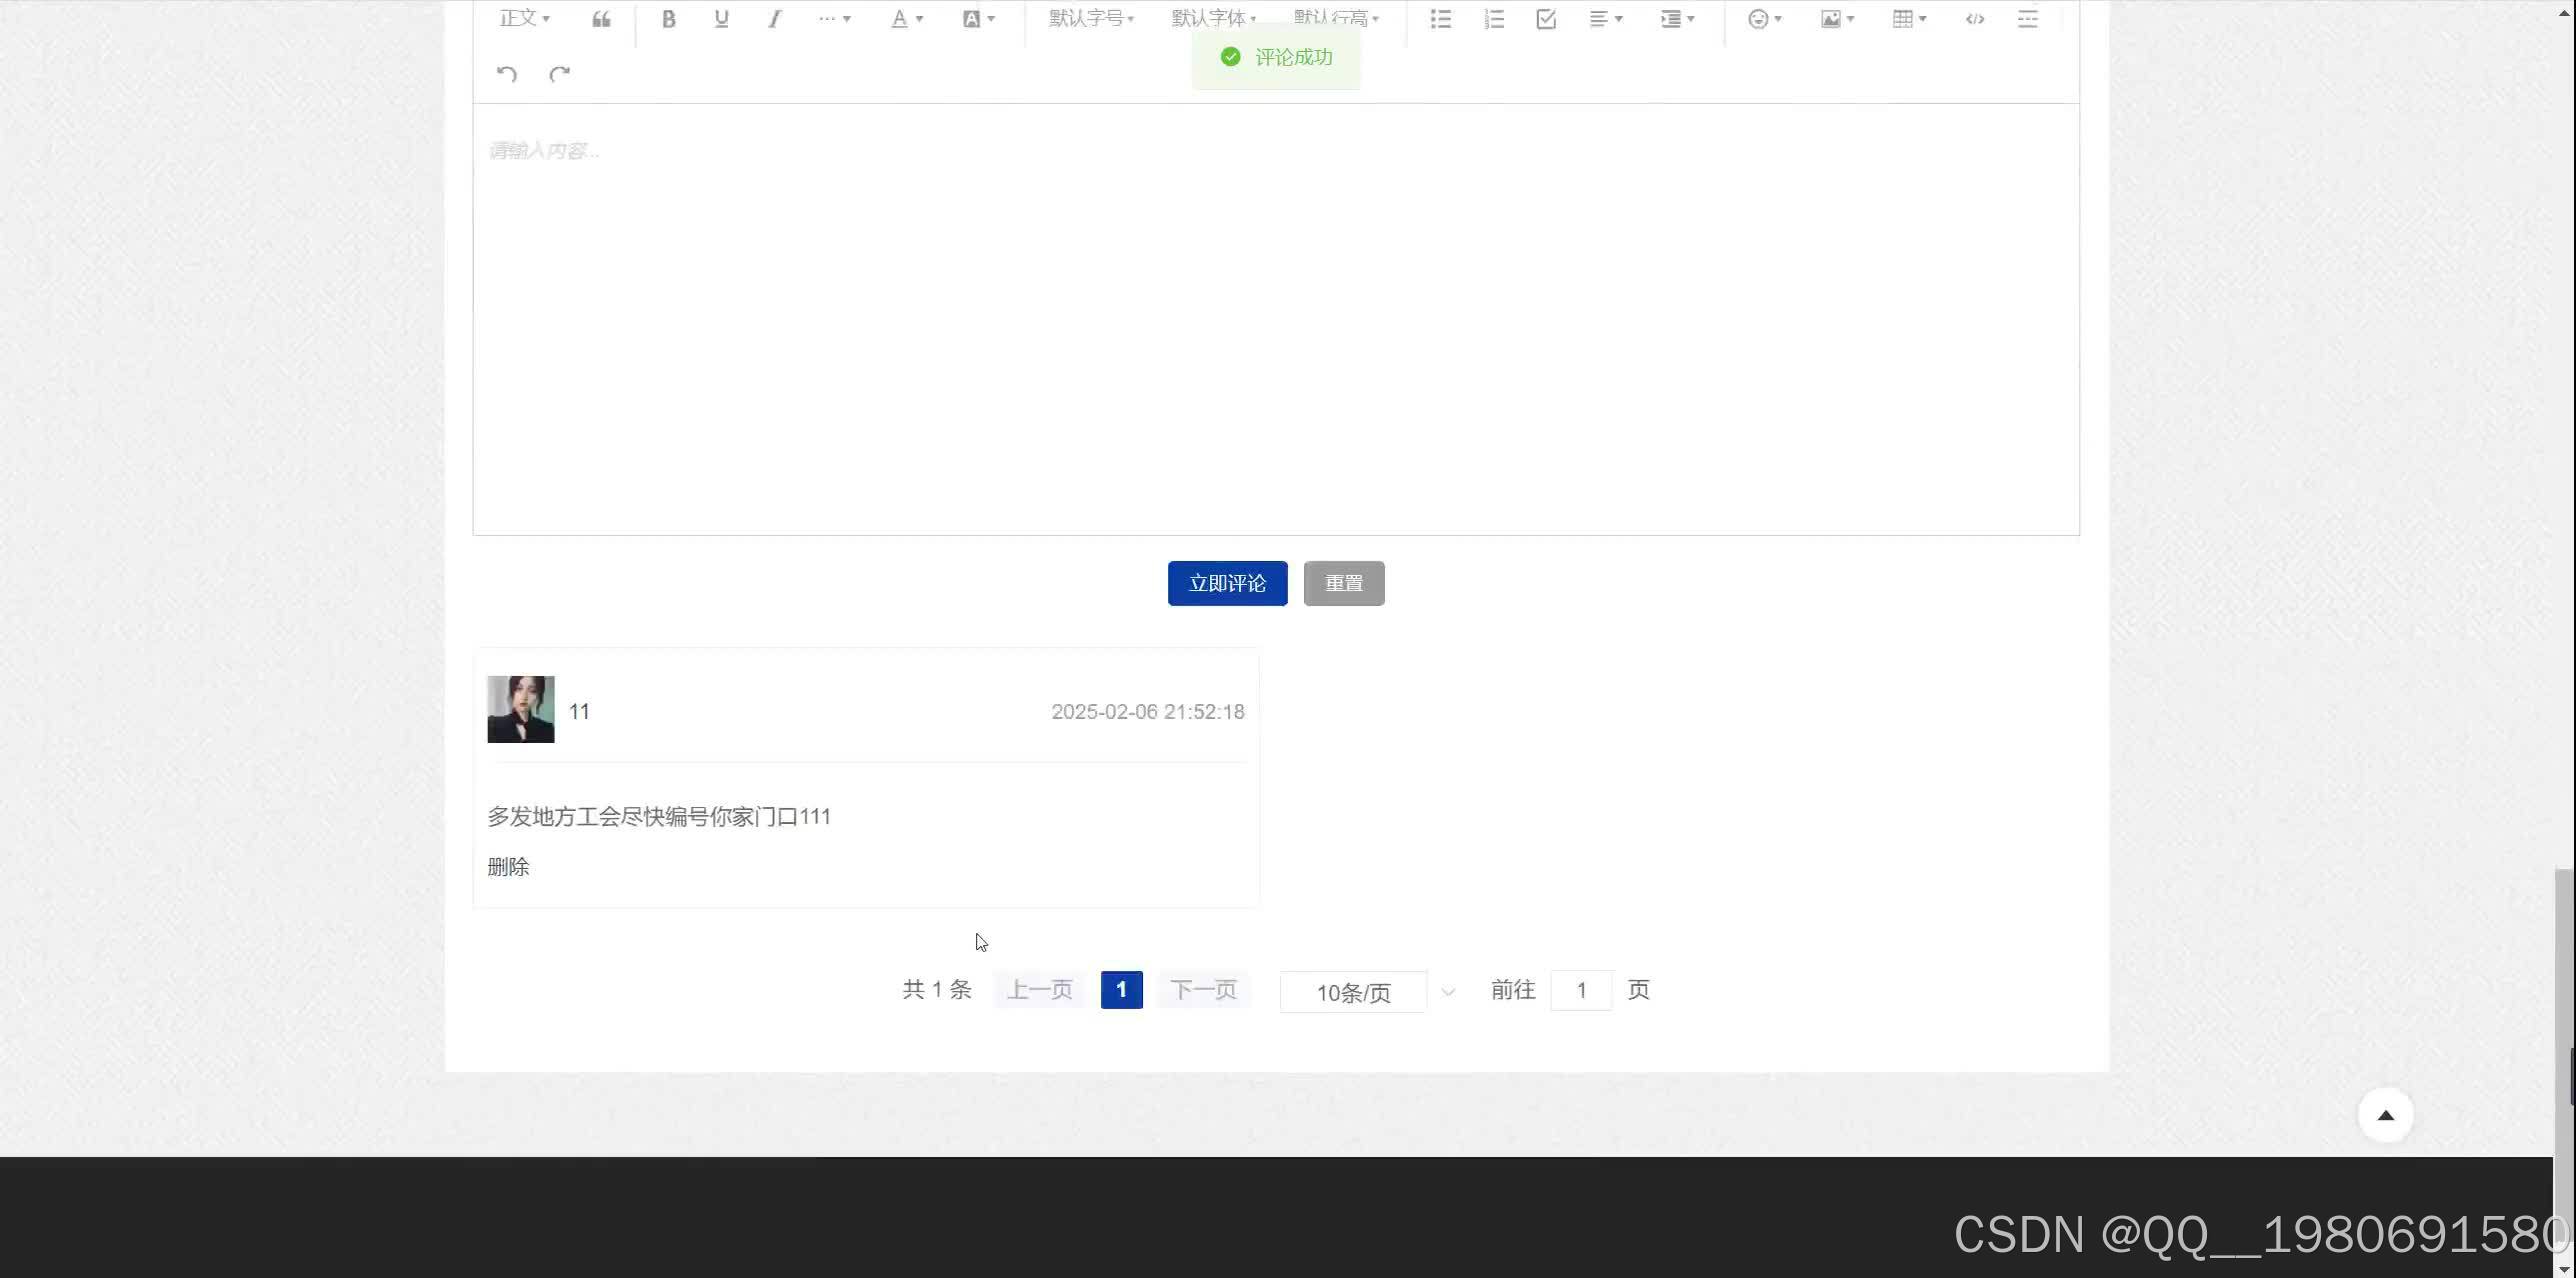The height and width of the screenshot is (1278, 2576).
Task: Open the 默认字号 font size dropdown
Action: [1091, 19]
